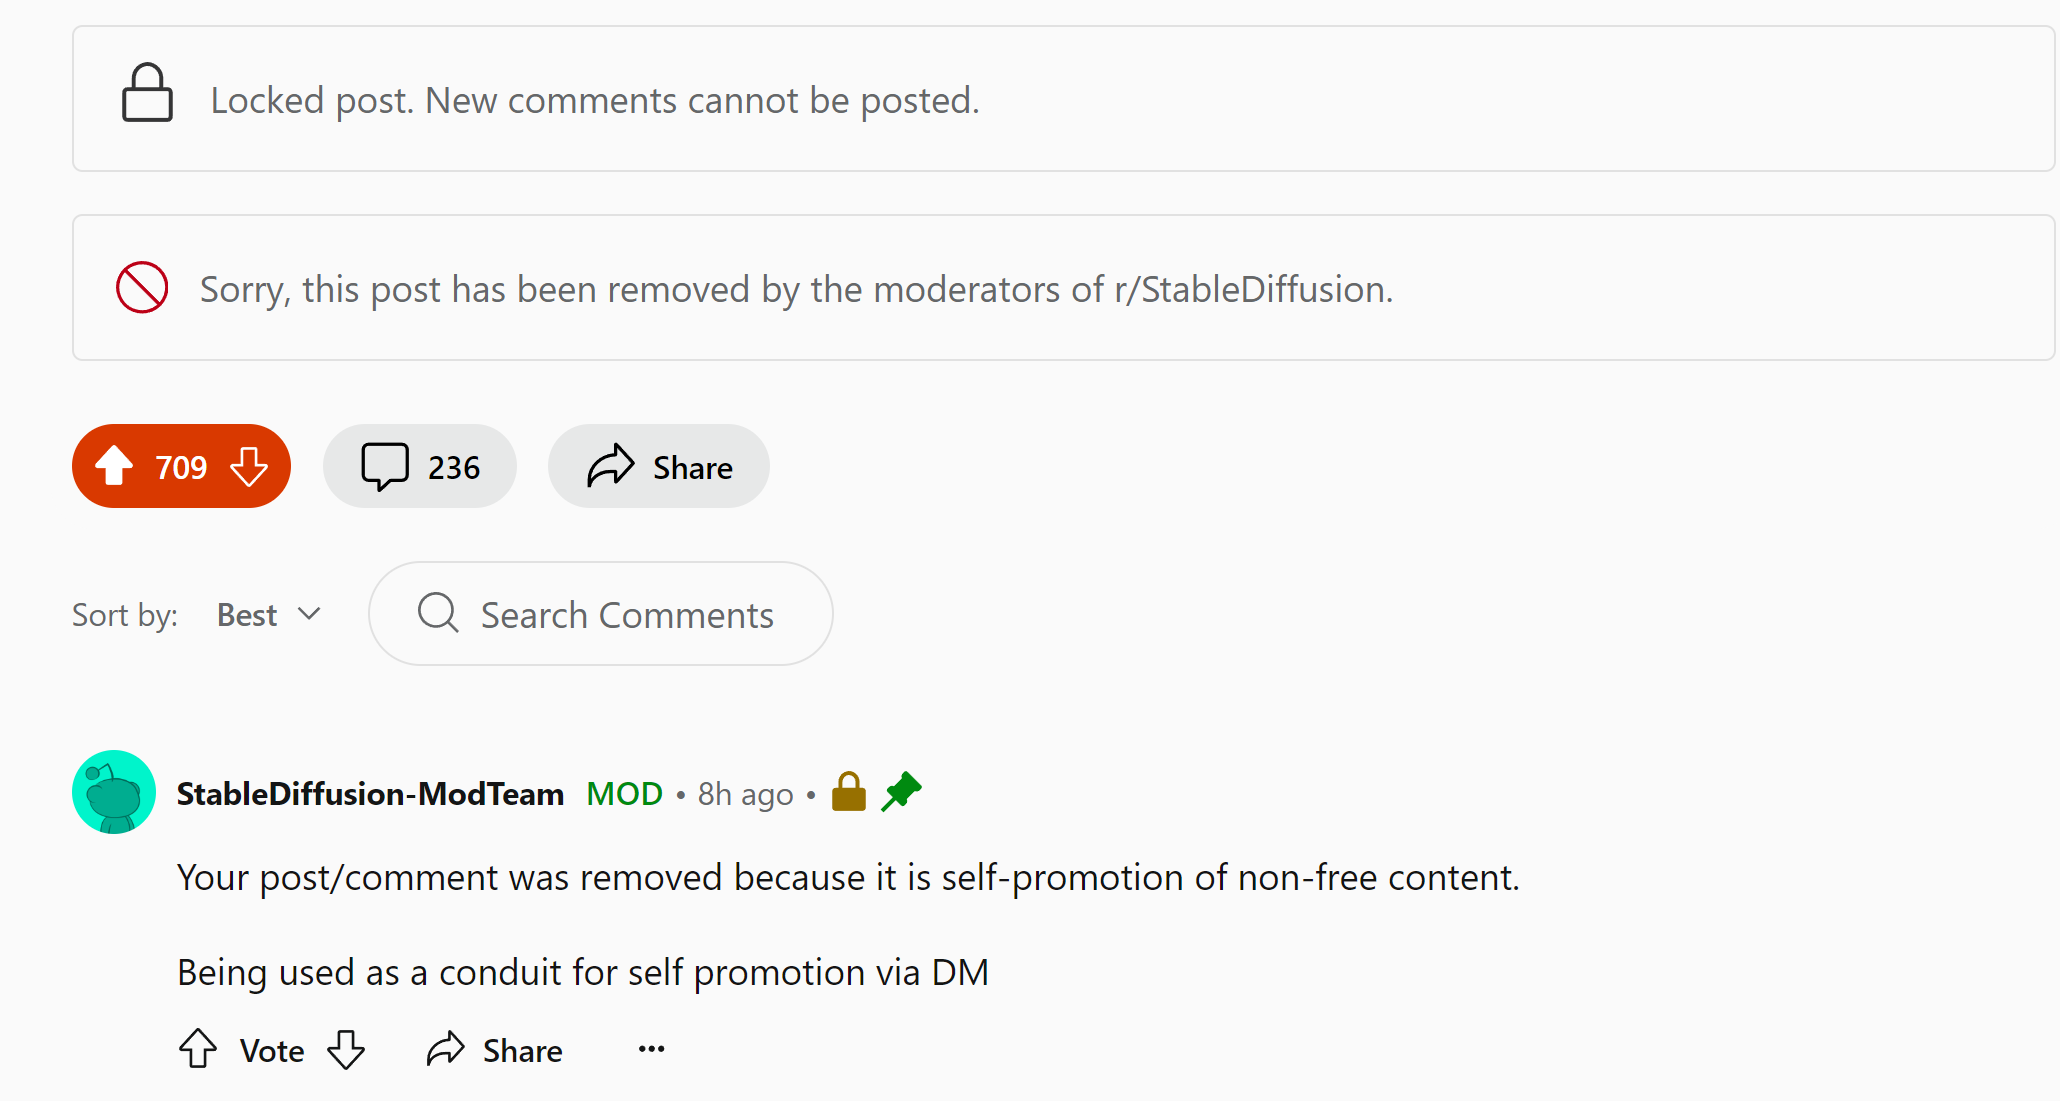Screen dimensions: 2060x1101
Task: Share the ModTeam comment
Action: tap(495, 1050)
